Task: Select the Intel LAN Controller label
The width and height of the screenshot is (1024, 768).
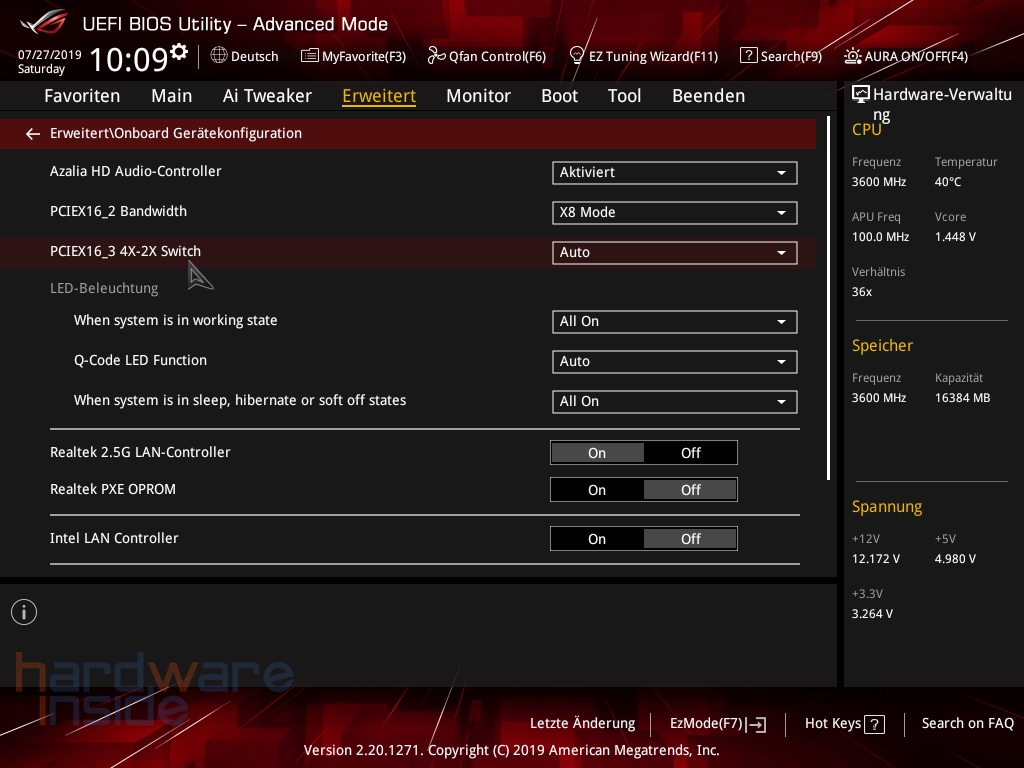Action: pyautogui.click(x=114, y=538)
